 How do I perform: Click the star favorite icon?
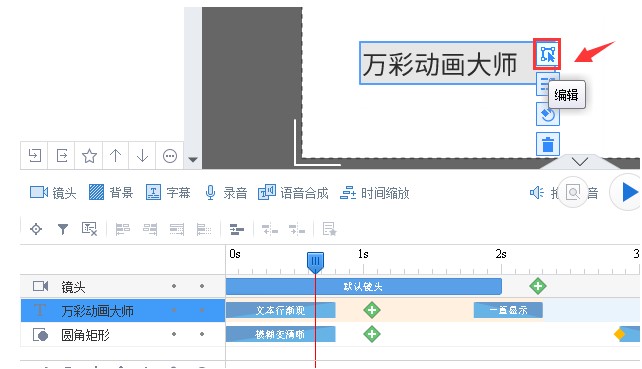pos(89,156)
